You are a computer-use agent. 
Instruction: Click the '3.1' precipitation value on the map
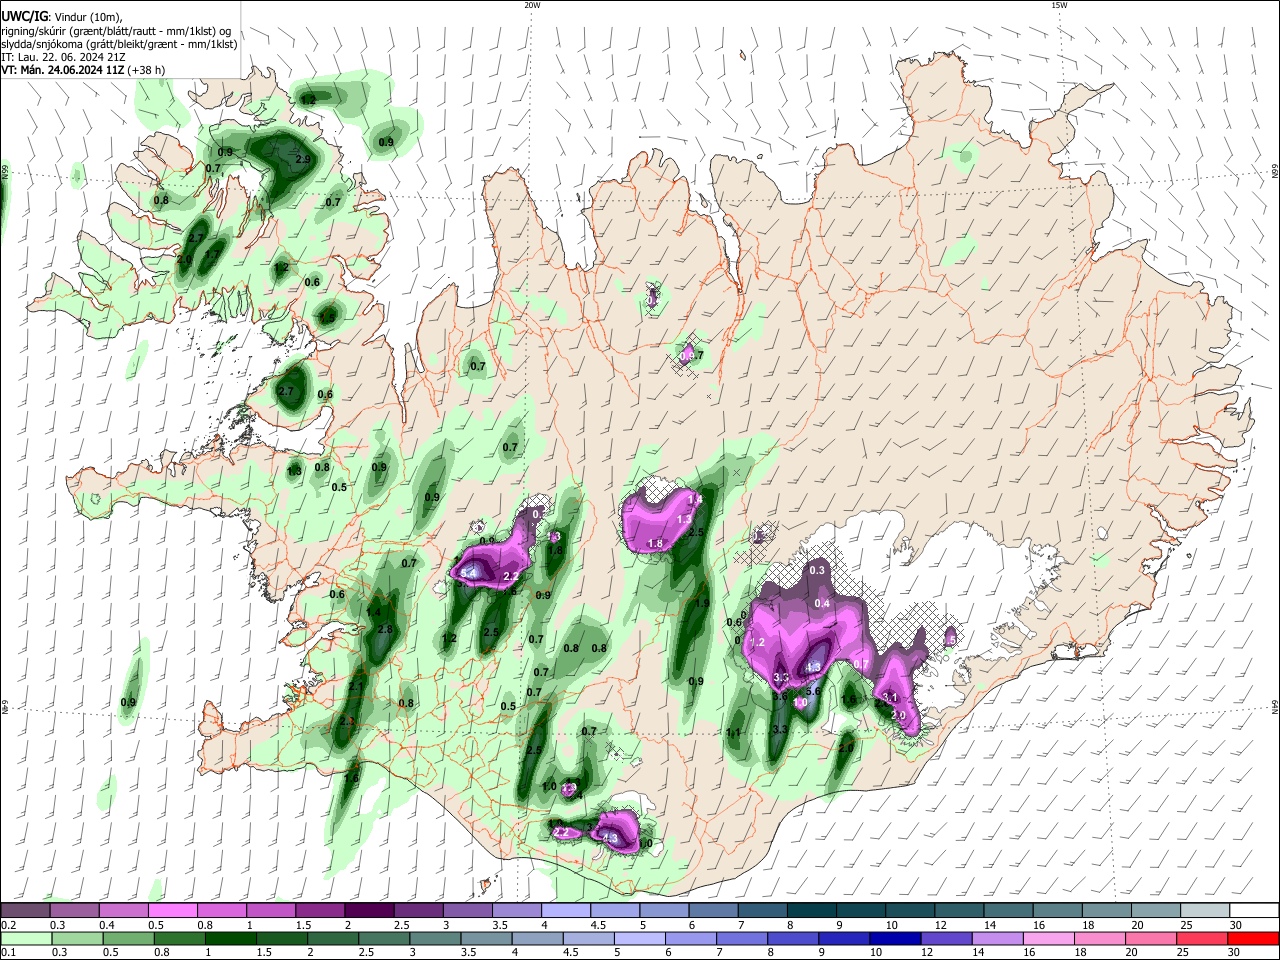coord(891,698)
